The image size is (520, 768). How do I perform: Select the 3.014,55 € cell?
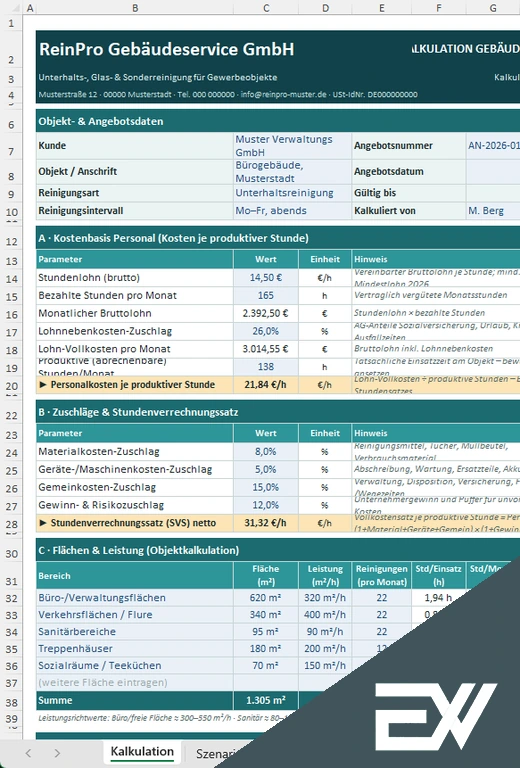[266, 349]
